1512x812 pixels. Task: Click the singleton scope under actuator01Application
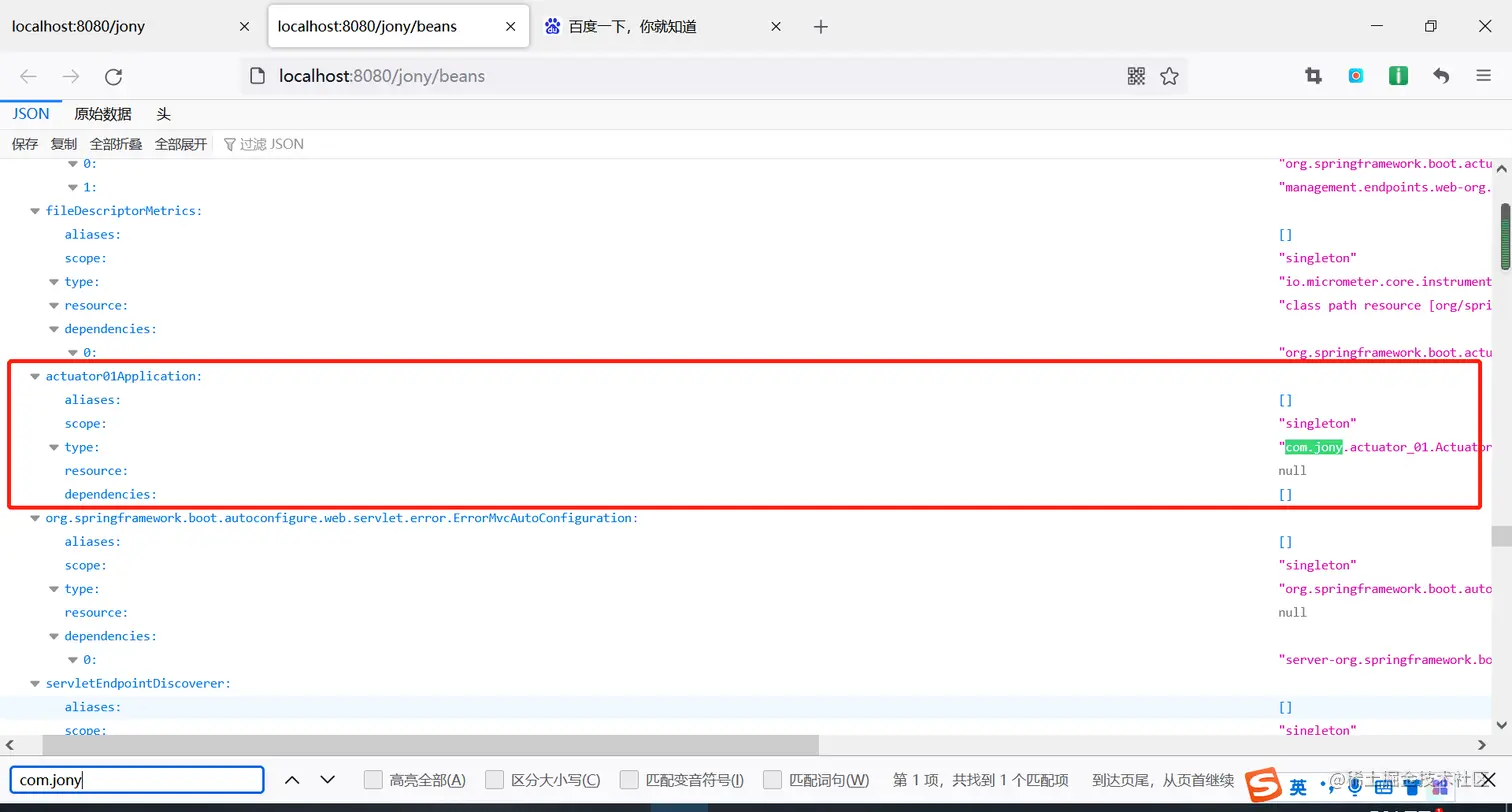click(1317, 424)
